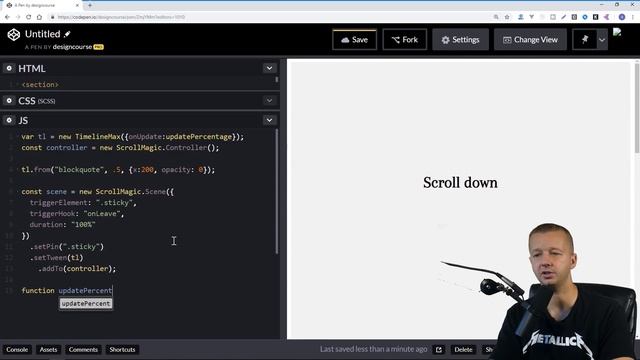Expand the HTML editor dropdown
Viewport: 640px width, 360px height.
(269, 68)
